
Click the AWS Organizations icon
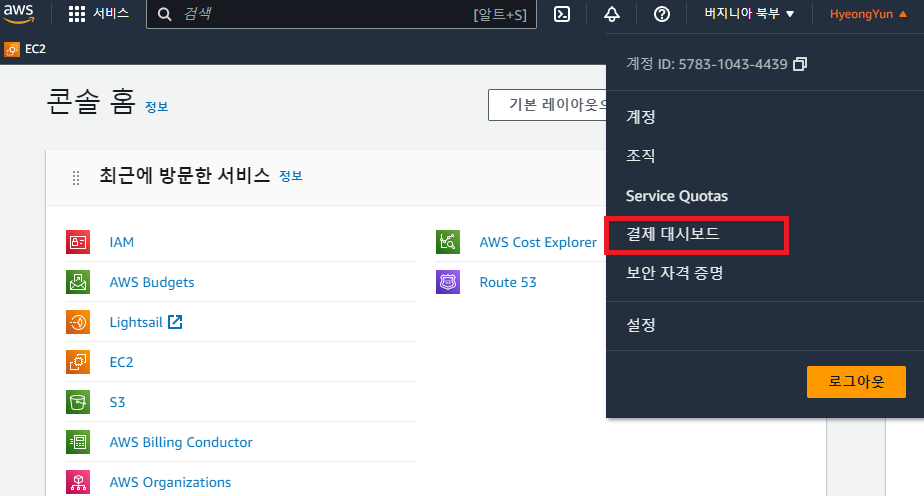(x=78, y=482)
